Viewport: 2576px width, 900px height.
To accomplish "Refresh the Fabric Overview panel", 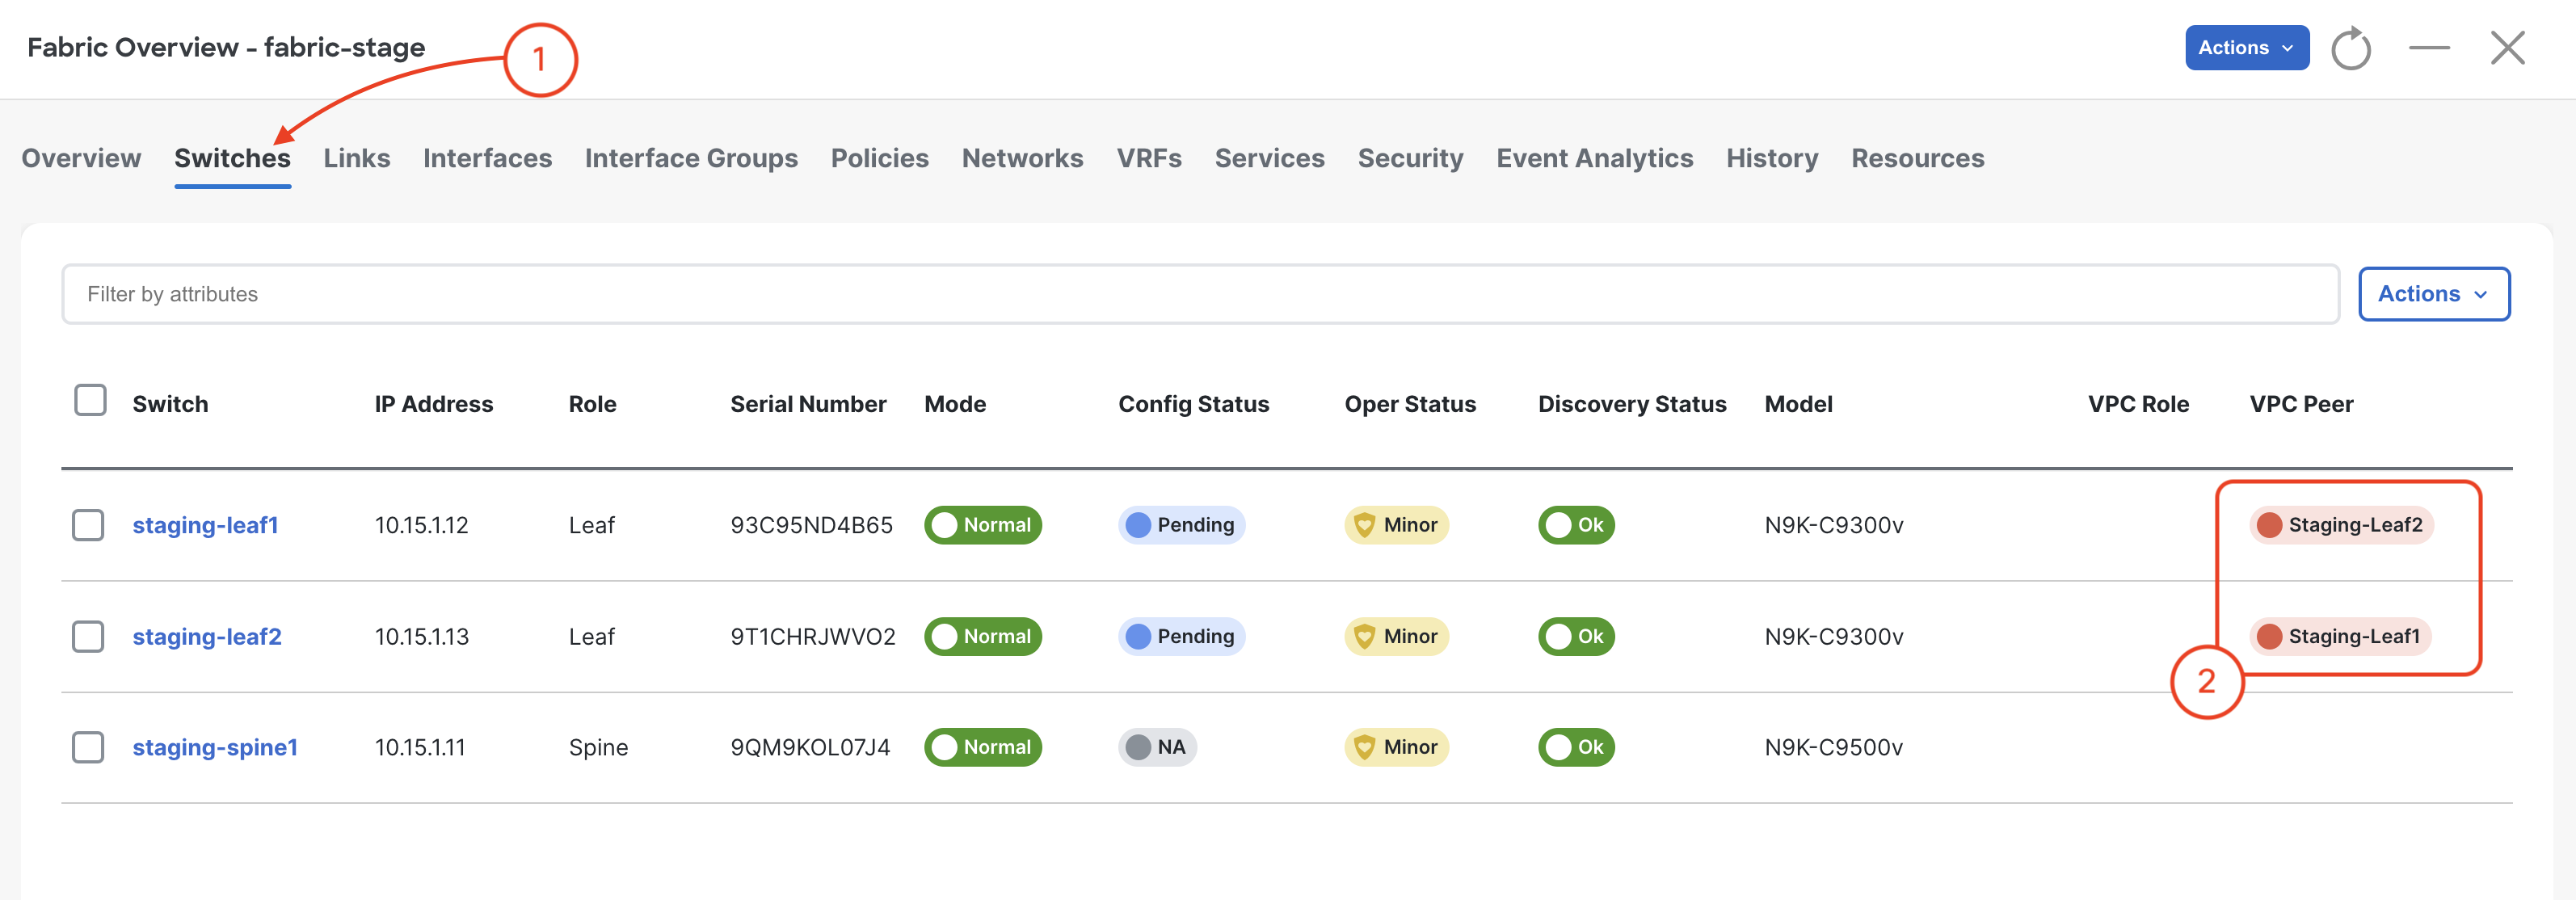I will 2350,48.
